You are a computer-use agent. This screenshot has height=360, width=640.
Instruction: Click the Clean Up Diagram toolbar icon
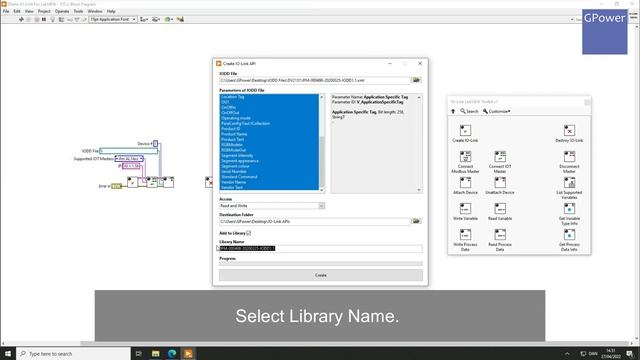pyautogui.click(x=180, y=19)
